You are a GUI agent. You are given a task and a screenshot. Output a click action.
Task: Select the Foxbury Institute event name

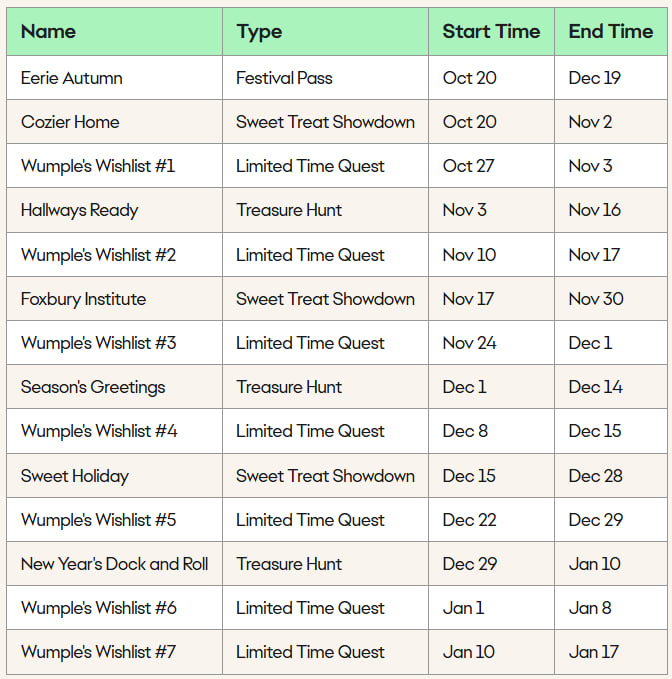pos(83,299)
